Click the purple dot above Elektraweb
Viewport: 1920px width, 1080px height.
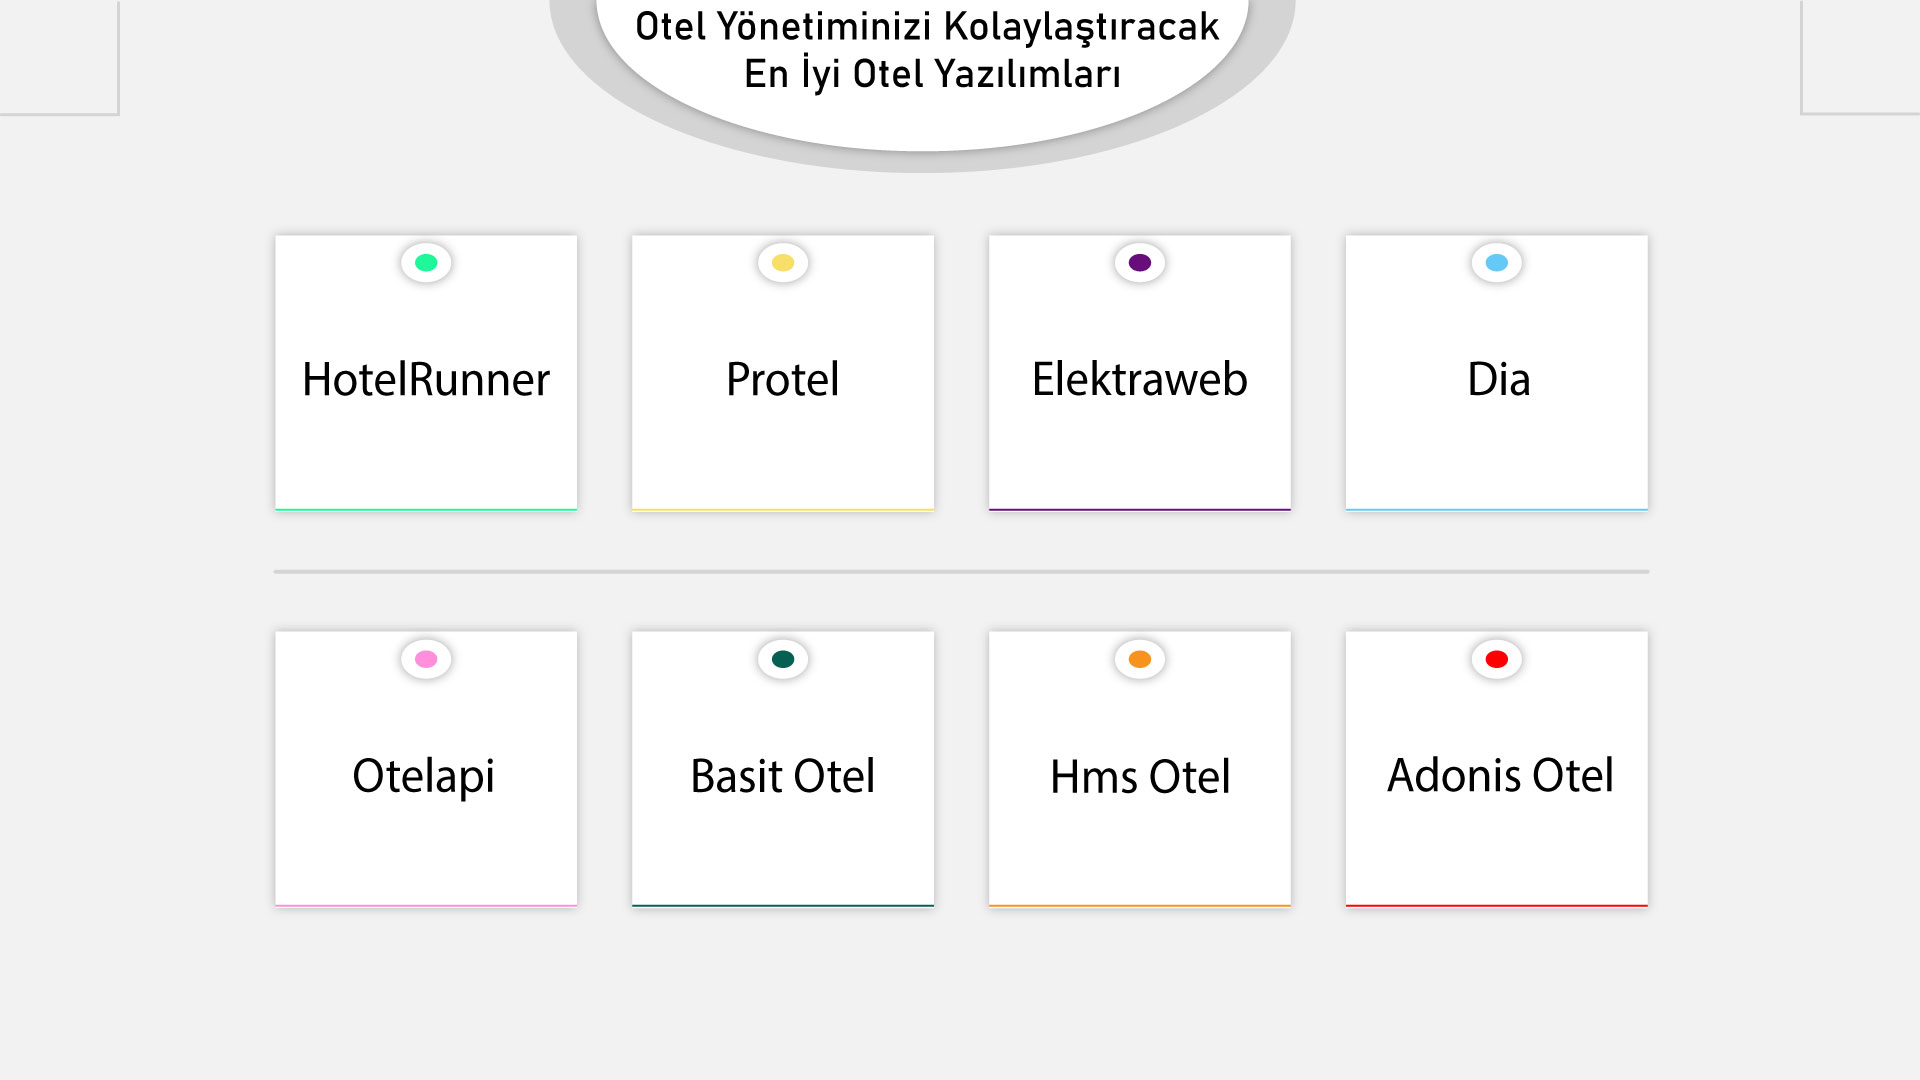pos(1140,263)
